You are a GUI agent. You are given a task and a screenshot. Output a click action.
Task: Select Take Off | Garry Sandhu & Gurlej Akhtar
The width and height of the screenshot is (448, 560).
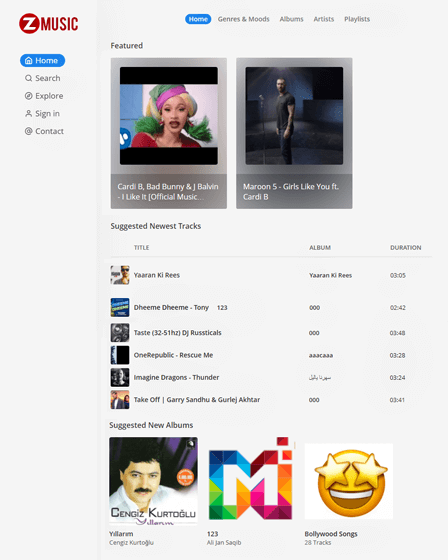[197, 400]
